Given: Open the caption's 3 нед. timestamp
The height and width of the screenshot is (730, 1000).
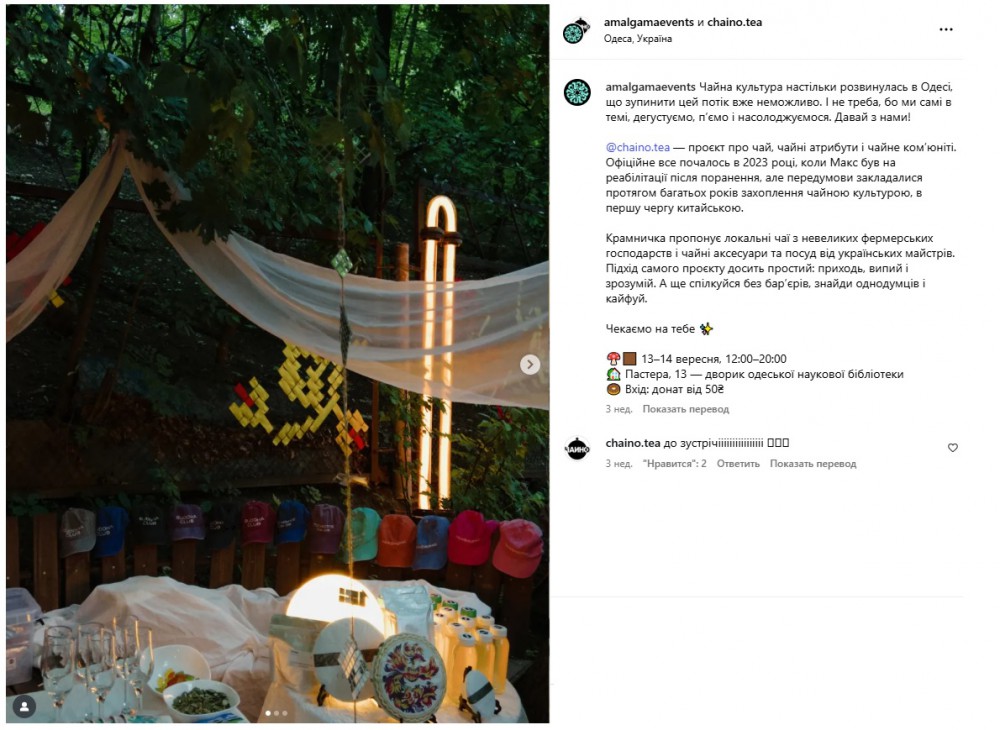Looking at the screenshot, I should (619, 409).
